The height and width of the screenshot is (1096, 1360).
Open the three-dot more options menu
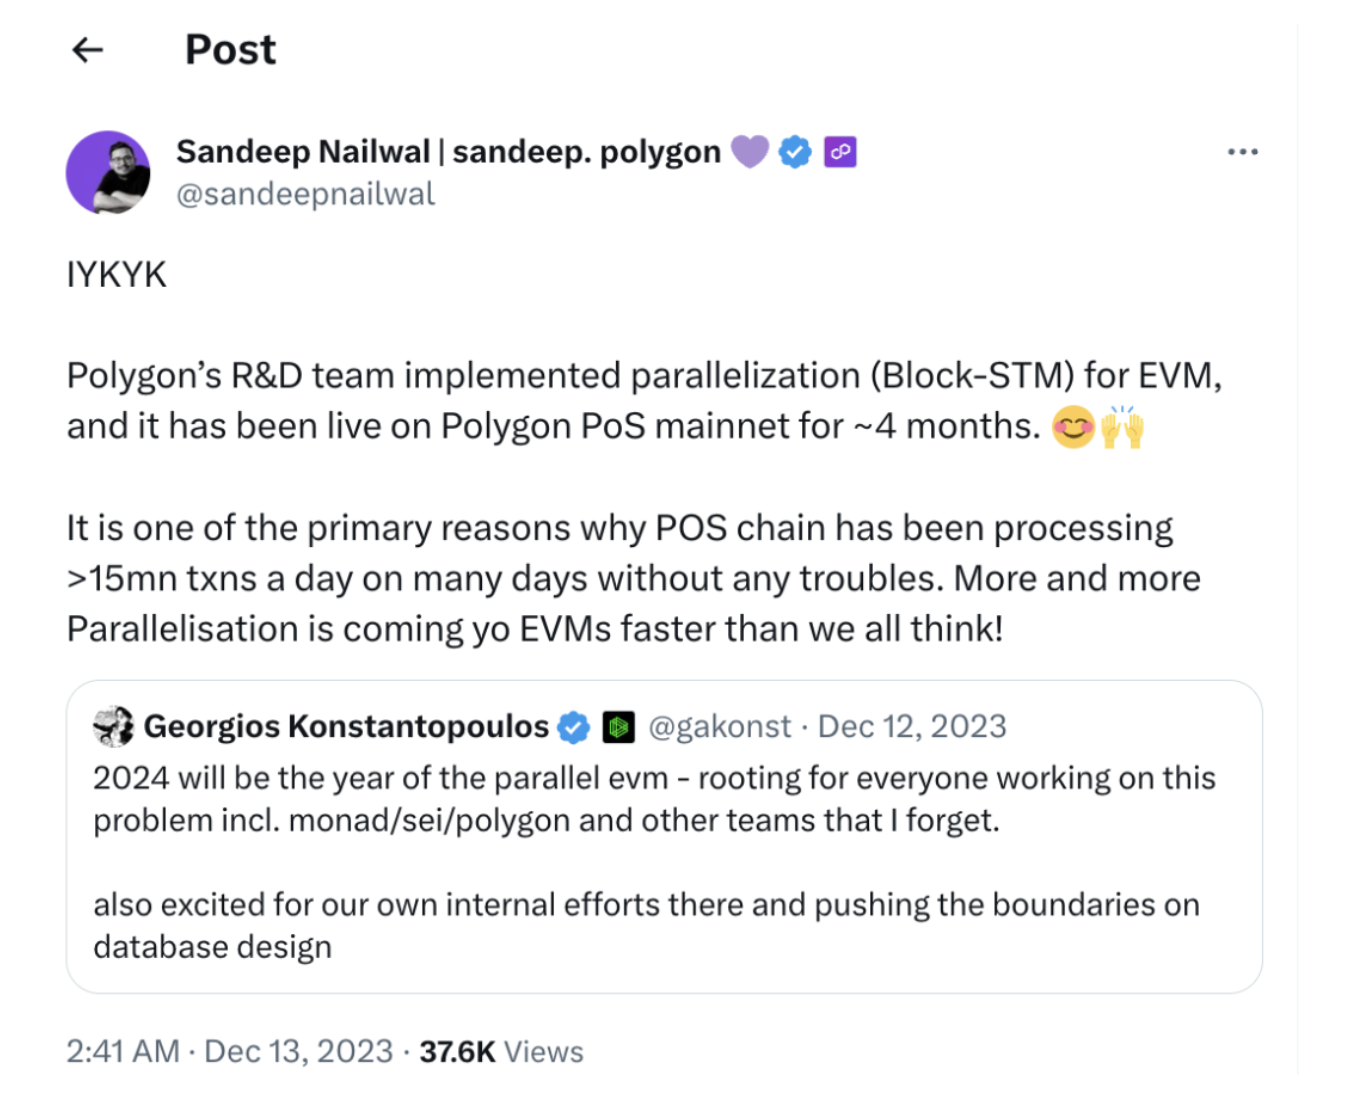[x=1242, y=152]
